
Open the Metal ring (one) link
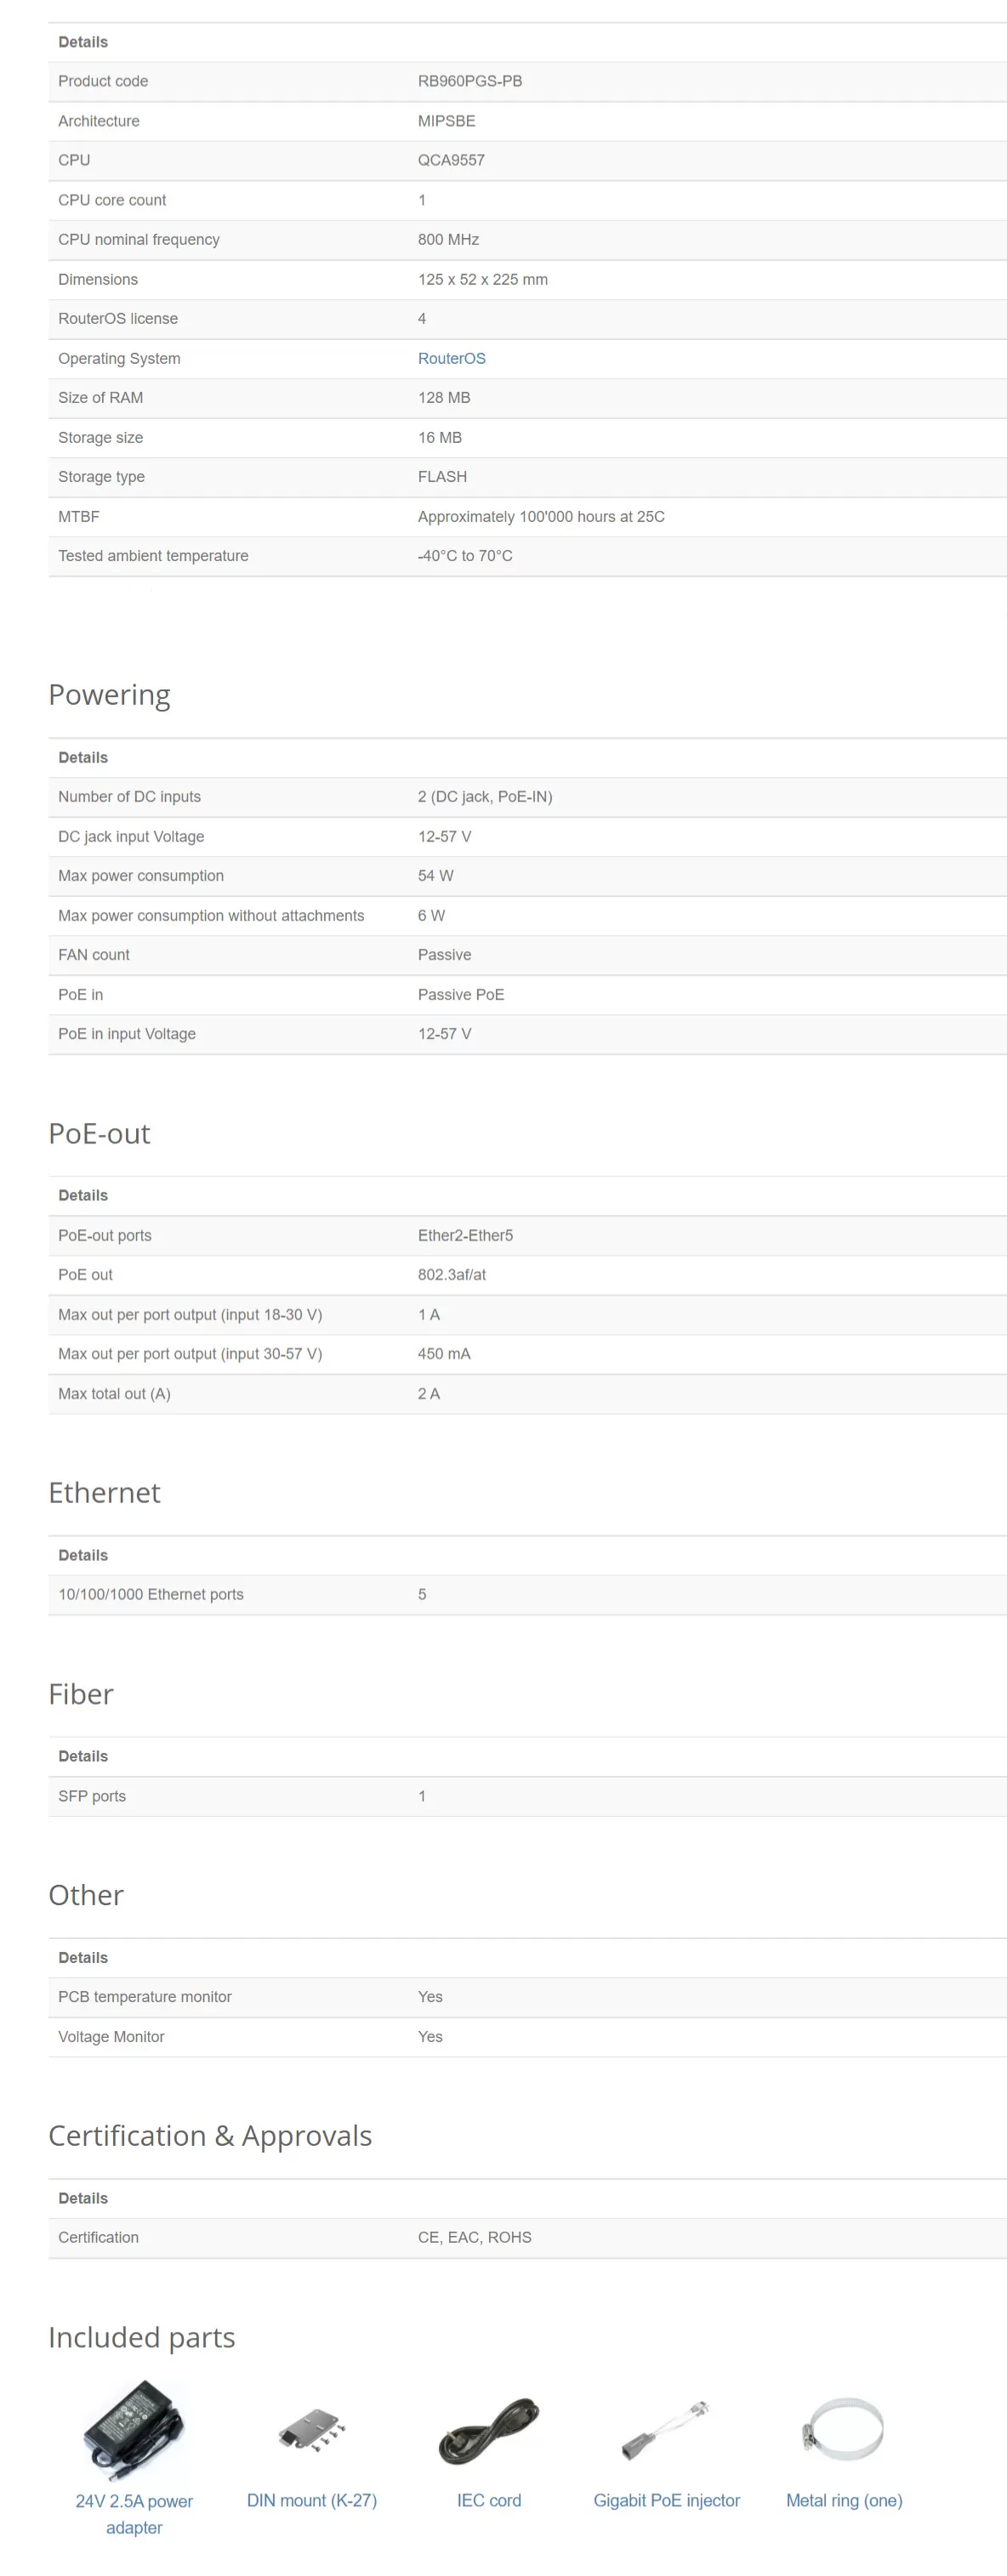click(844, 2500)
